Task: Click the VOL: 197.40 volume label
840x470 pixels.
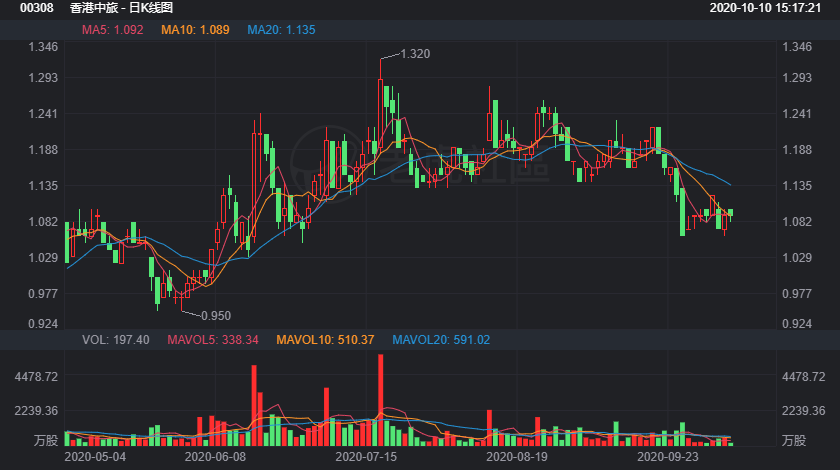Action: (x=116, y=340)
